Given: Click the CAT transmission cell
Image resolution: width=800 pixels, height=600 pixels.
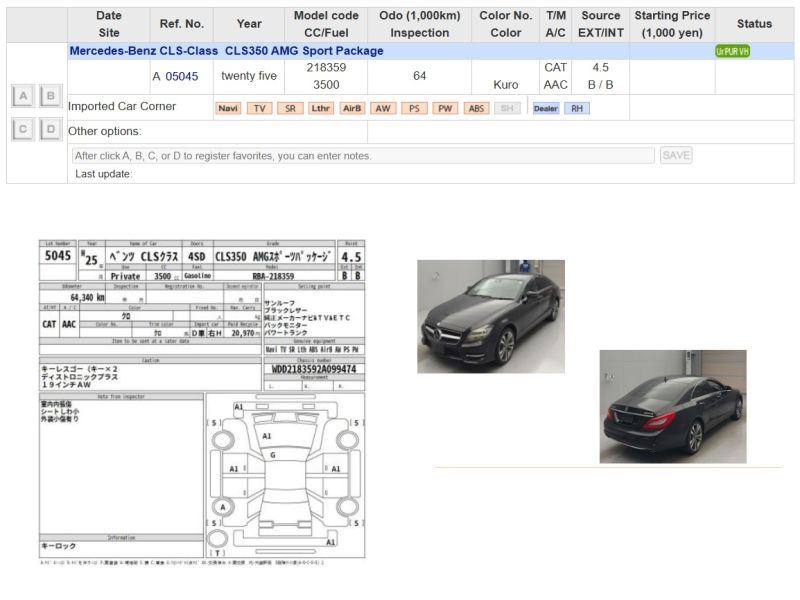Looking at the screenshot, I should point(556,68).
